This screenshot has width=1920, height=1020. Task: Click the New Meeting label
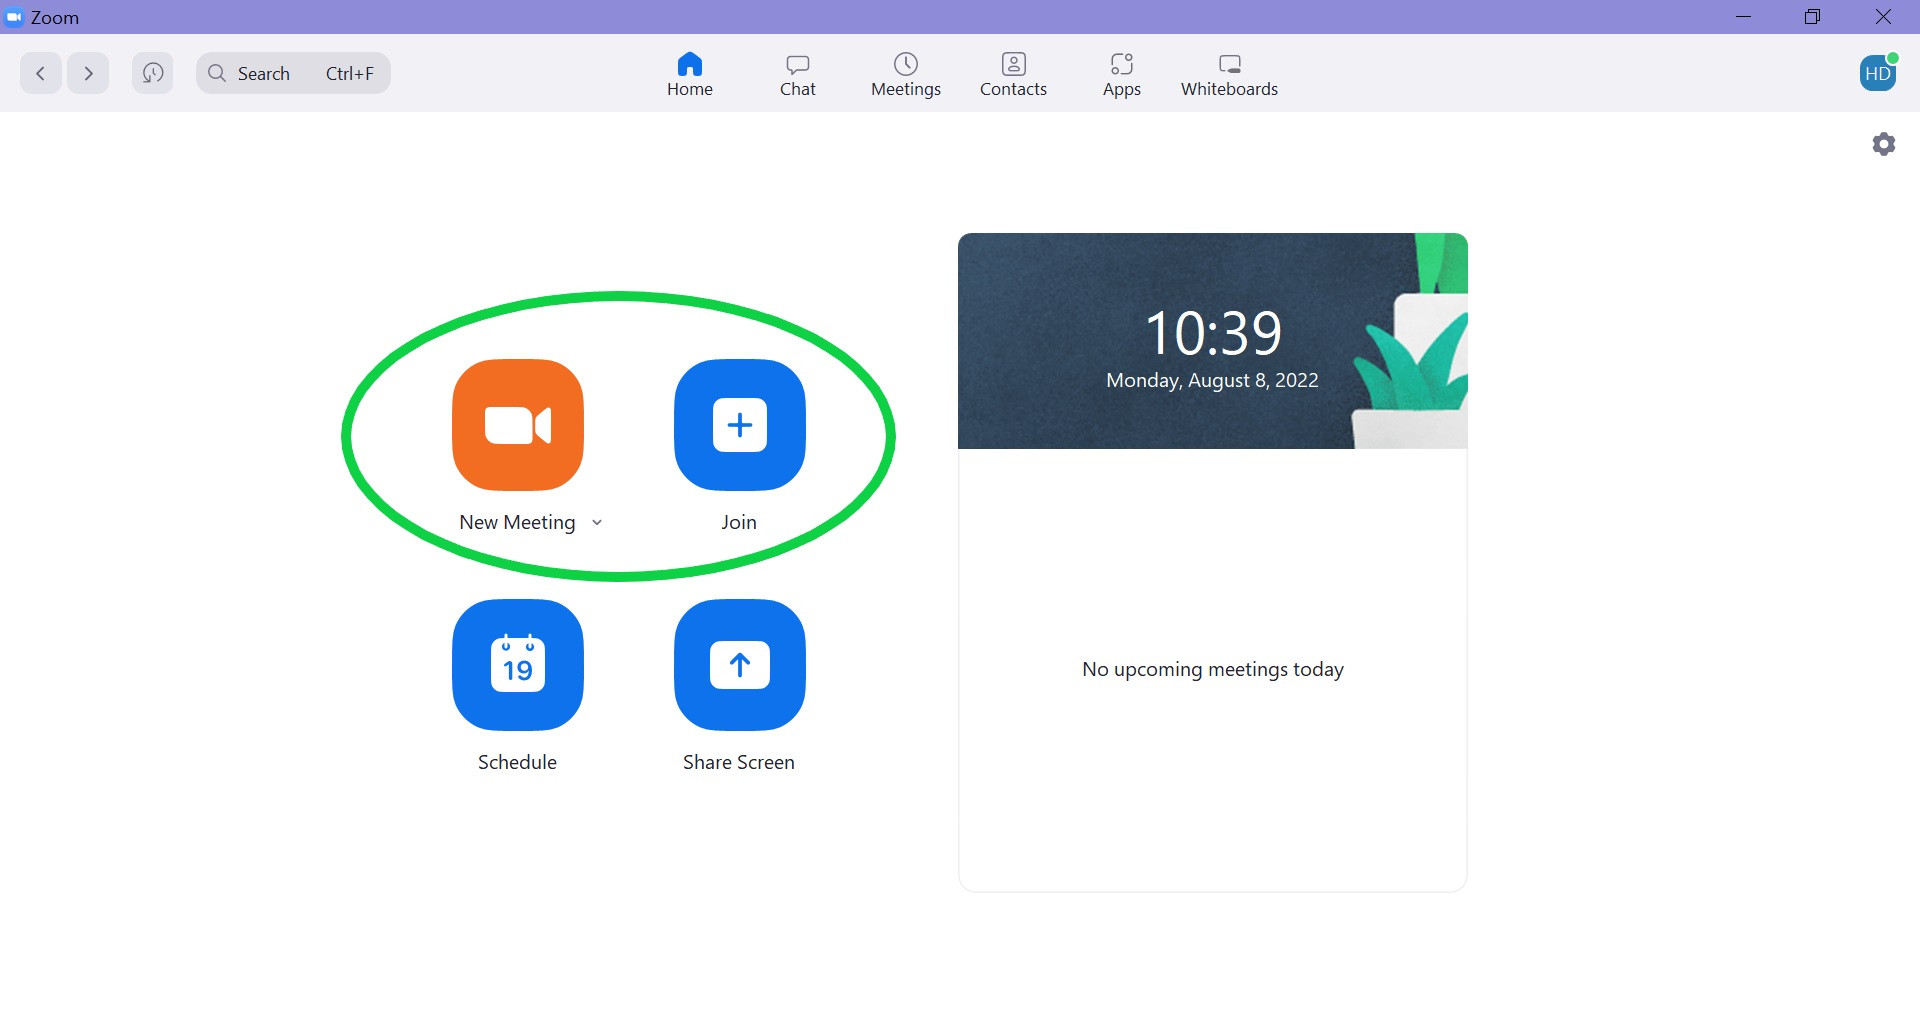click(517, 522)
